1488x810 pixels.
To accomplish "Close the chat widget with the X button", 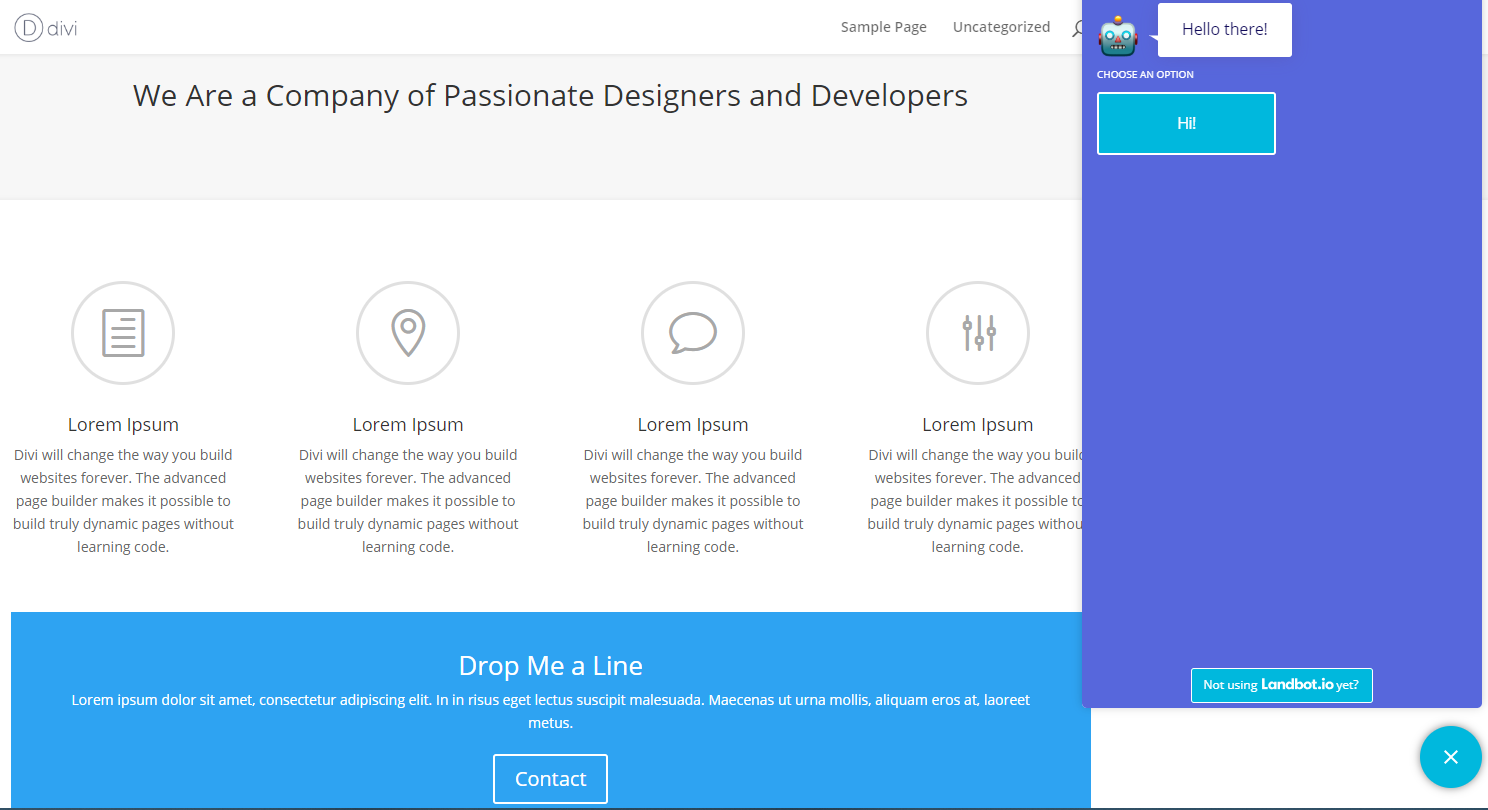I will coord(1451,757).
